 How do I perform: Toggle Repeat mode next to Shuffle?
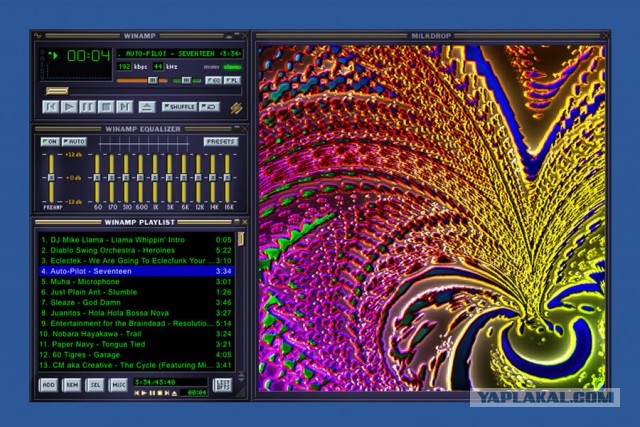click(209, 107)
